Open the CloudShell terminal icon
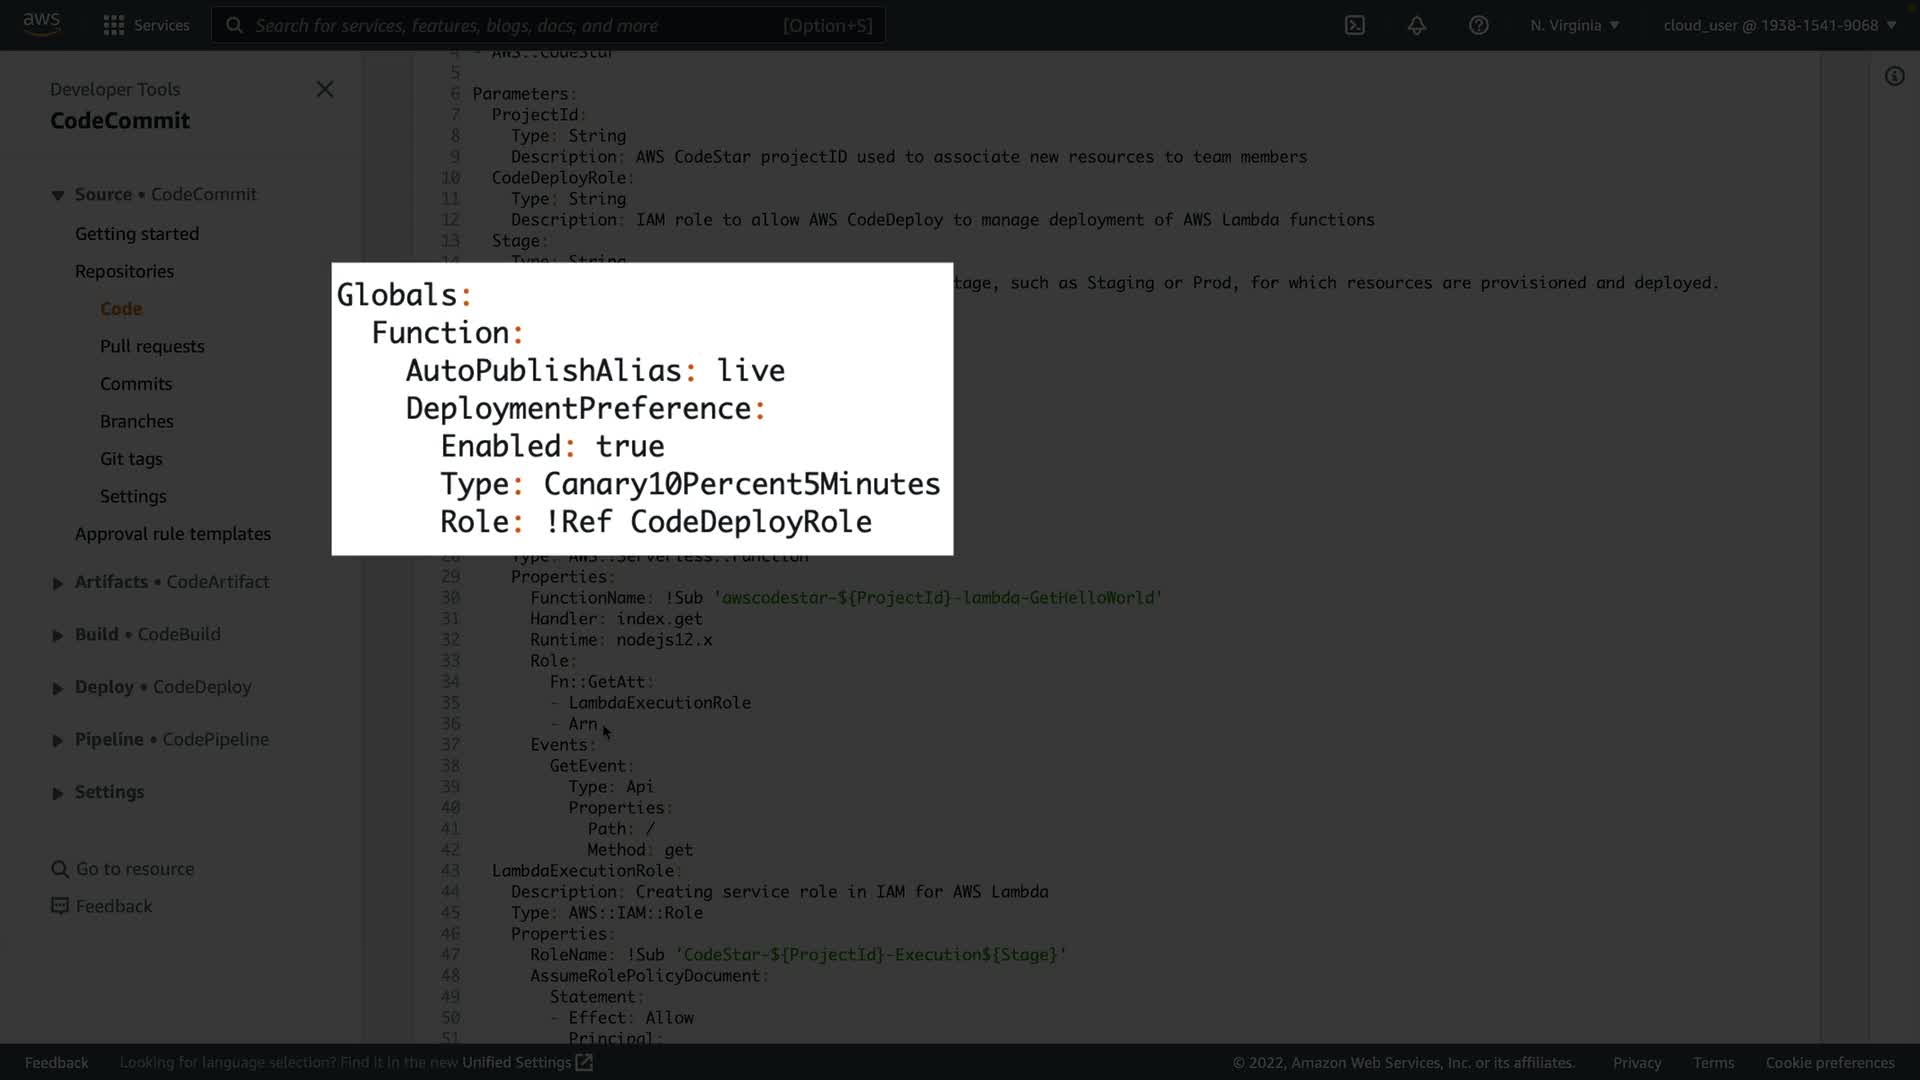The height and width of the screenshot is (1080, 1920). (x=1355, y=25)
